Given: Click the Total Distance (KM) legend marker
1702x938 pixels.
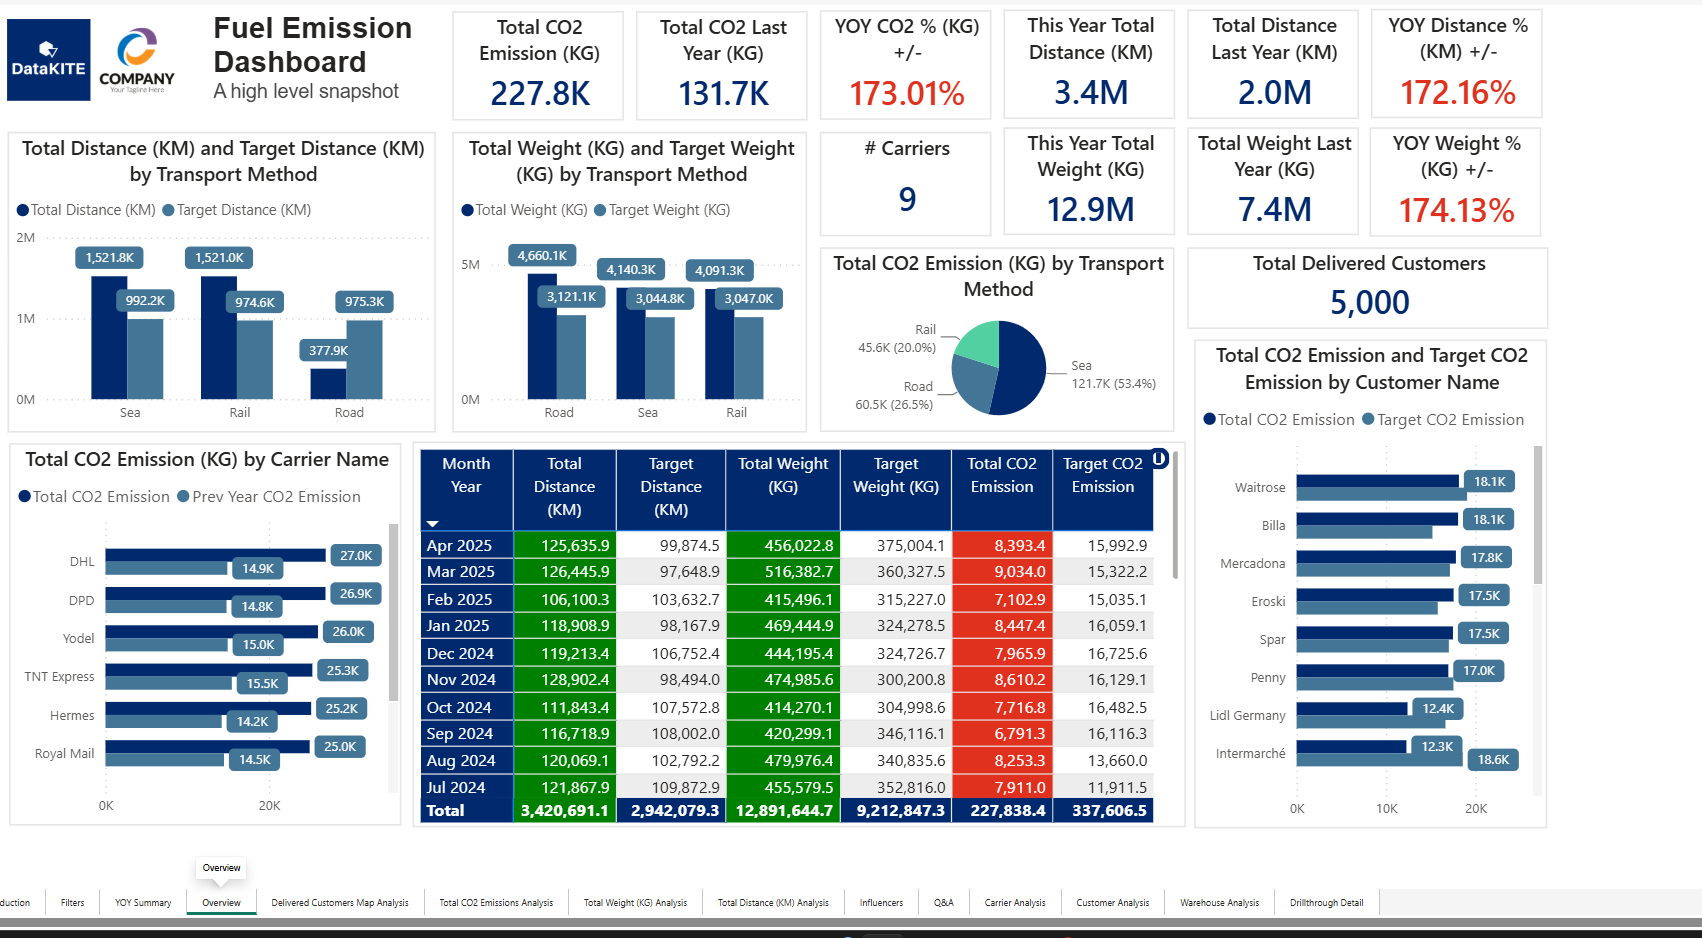Looking at the screenshot, I should (23, 210).
